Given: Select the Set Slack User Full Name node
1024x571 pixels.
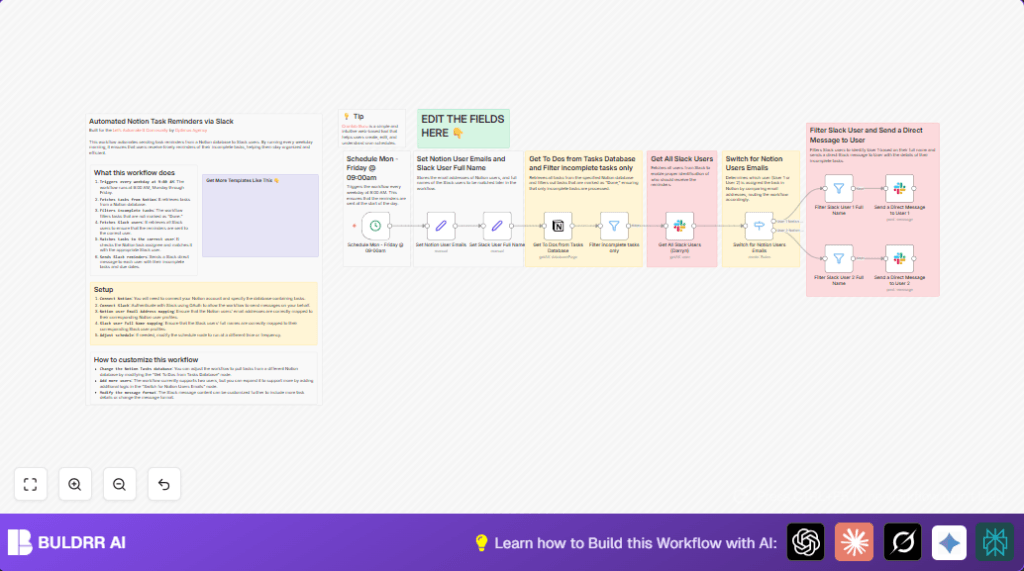Looking at the screenshot, I should (x=497, y=226).
